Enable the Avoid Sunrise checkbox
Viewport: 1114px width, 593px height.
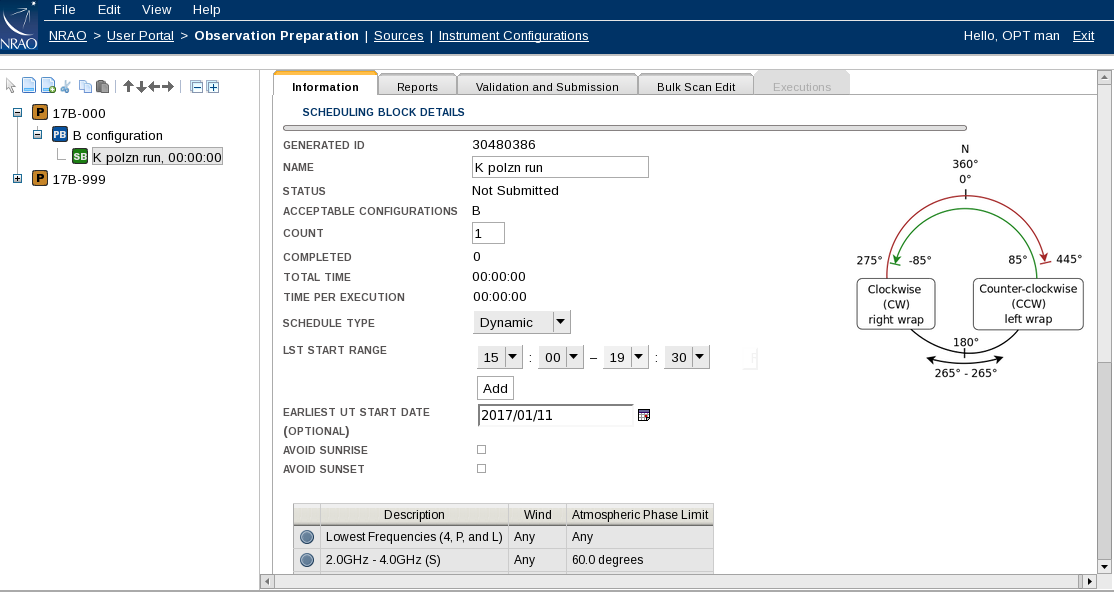481,450
